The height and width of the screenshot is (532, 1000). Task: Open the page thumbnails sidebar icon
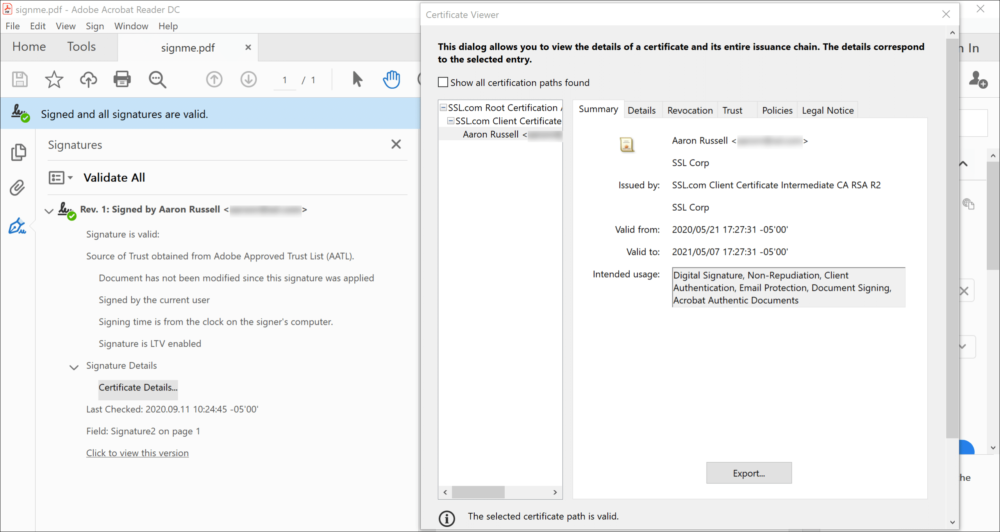[x=17, y=152]
